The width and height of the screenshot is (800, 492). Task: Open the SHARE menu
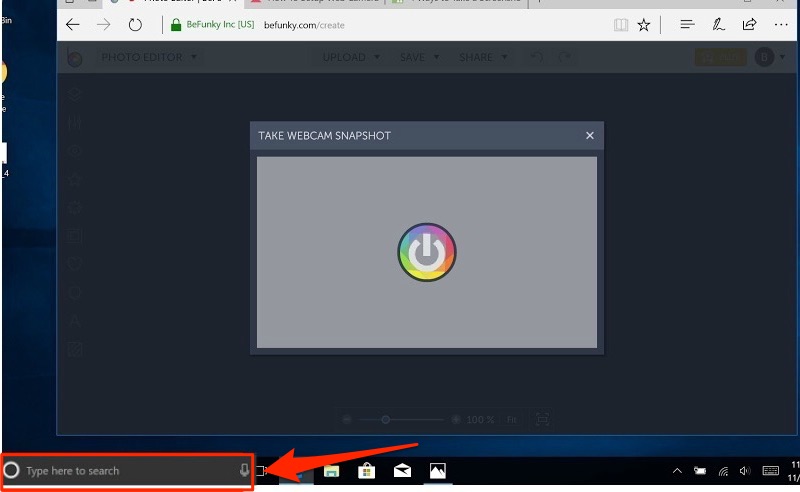point(483,57)
